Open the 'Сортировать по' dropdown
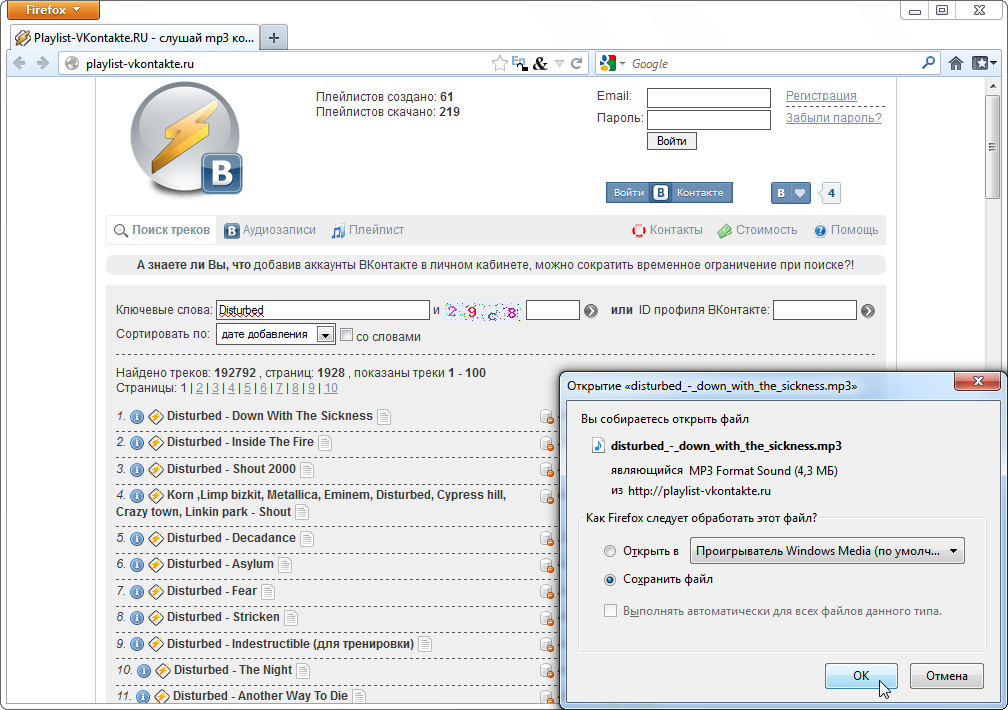 pos(275,334)
